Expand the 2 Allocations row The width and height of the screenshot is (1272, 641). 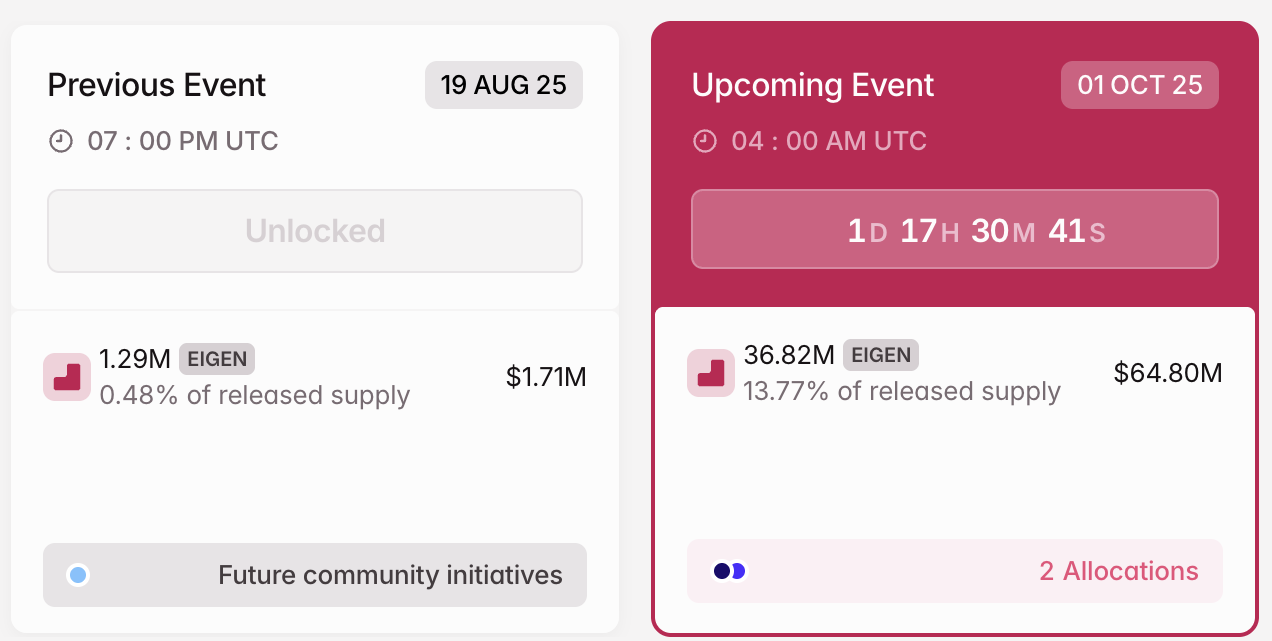1118,571
